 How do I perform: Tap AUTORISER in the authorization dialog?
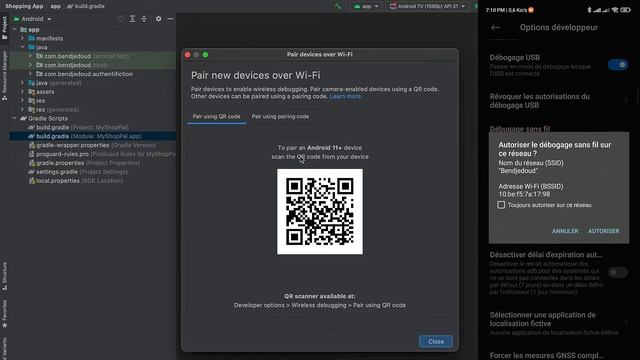point(603,231)
